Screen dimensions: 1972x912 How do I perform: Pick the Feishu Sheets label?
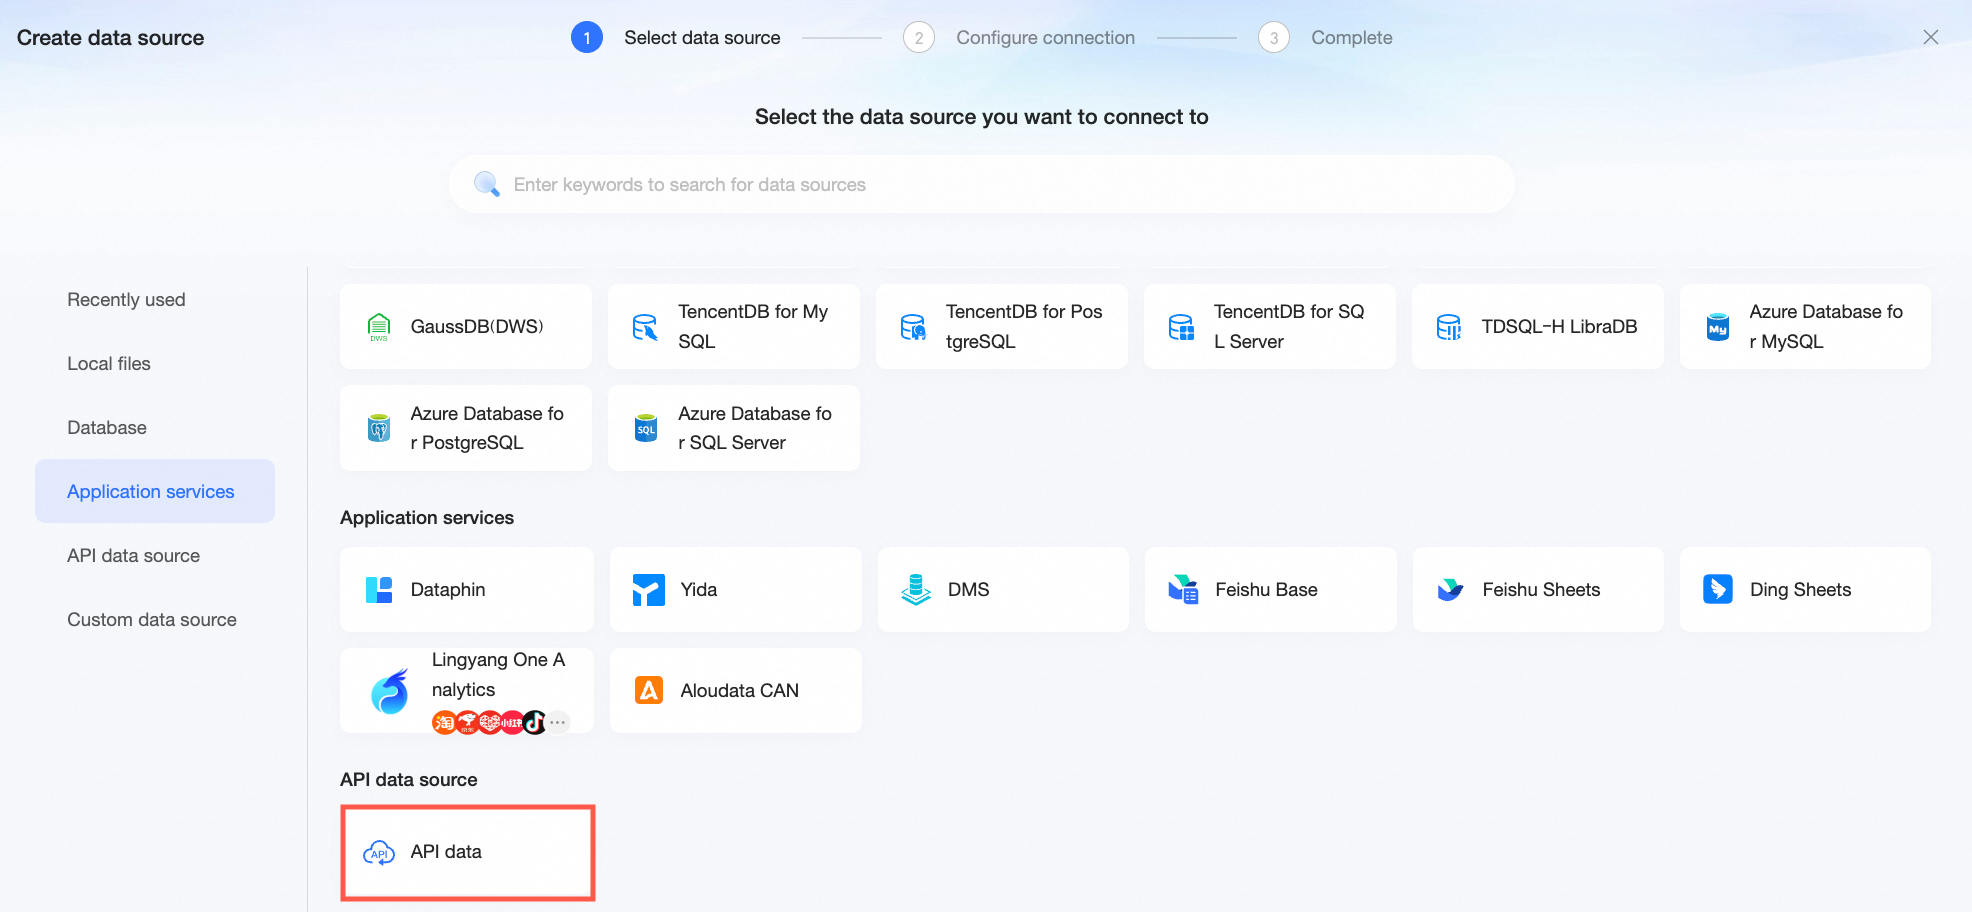(1541, 590)
